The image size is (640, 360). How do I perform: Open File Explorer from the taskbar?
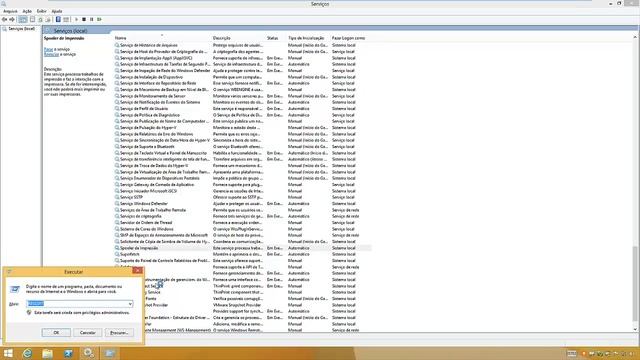pos(48,353)
